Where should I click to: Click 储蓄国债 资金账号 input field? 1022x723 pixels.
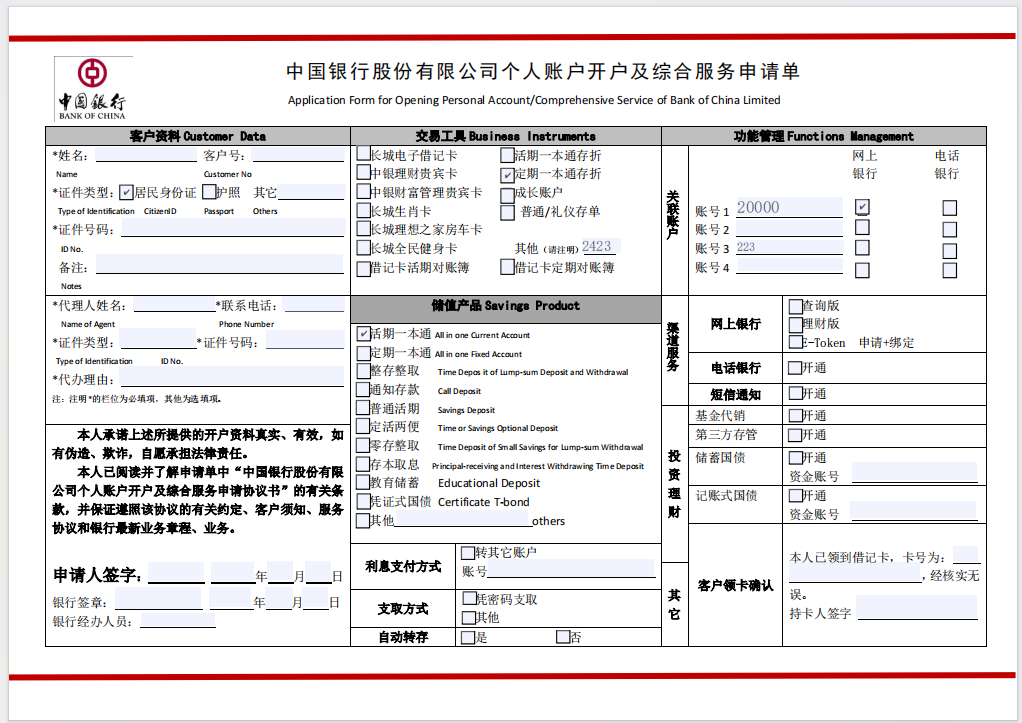coord(914,473)
